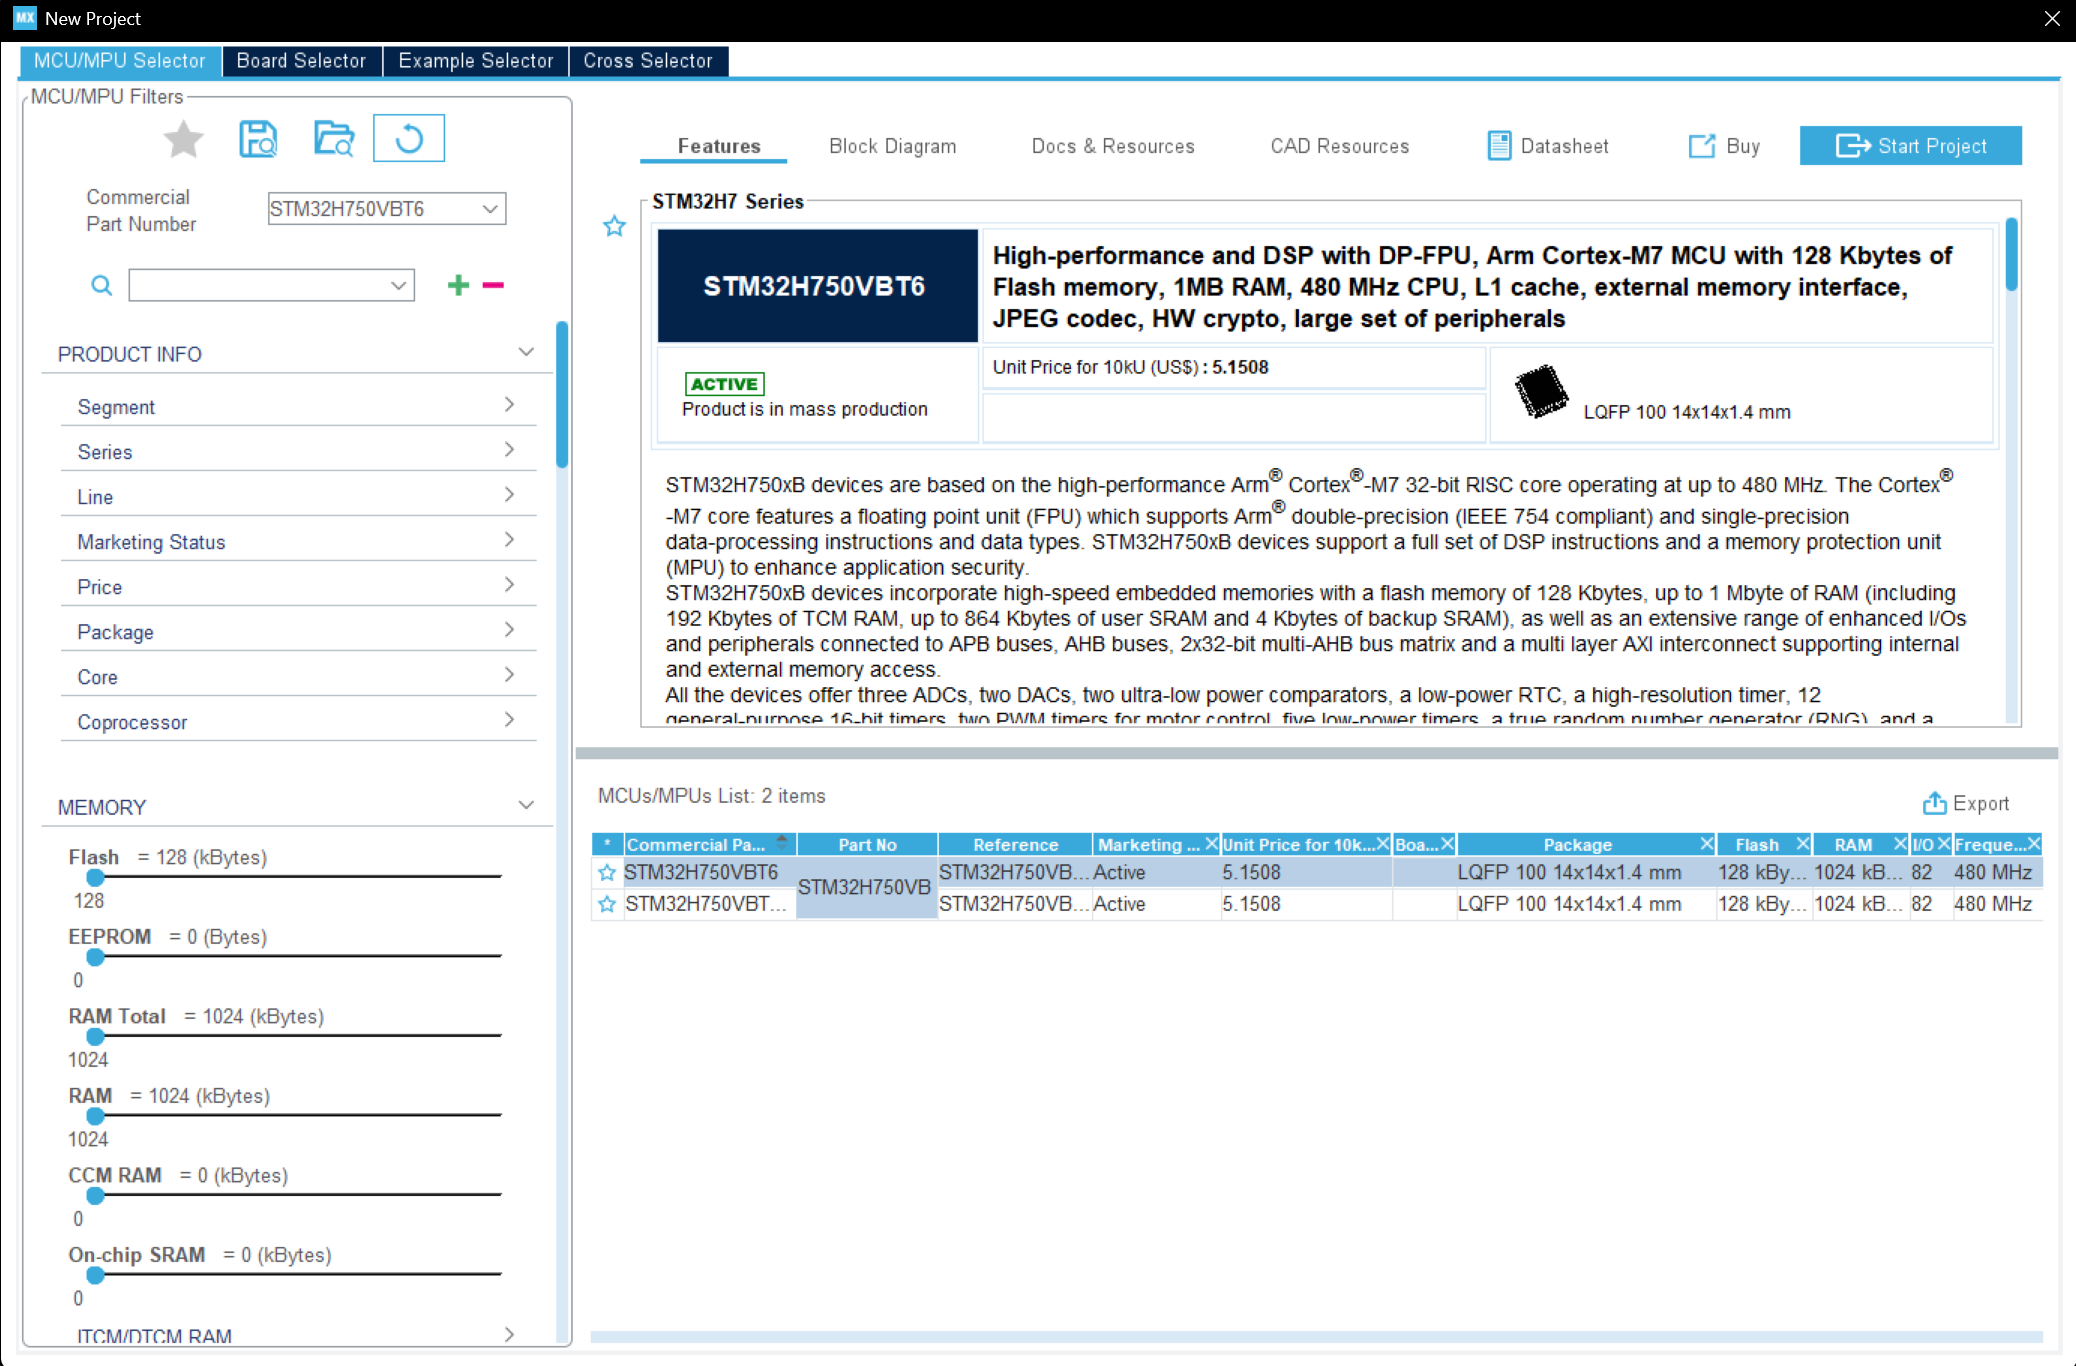The image size is (2076, 1366).
Task: Click the red minus remove-filter icon
Action: point(493,285)
